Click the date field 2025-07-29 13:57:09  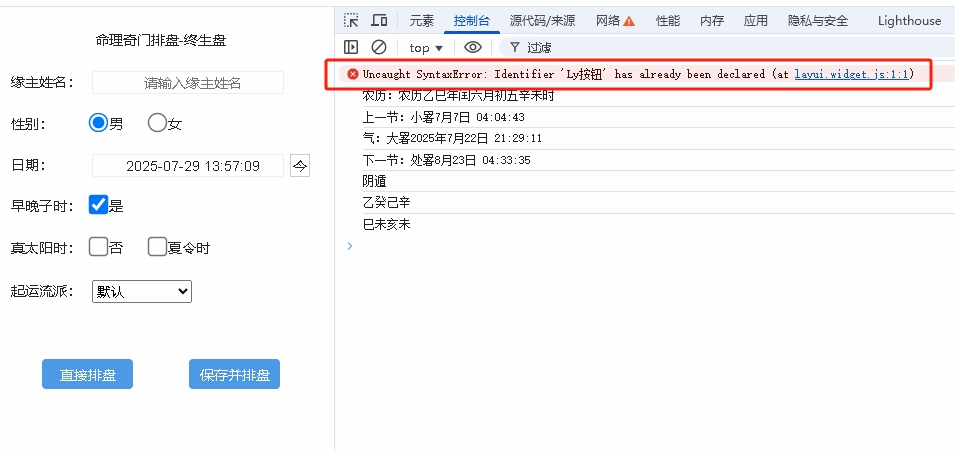click(188, 166)
